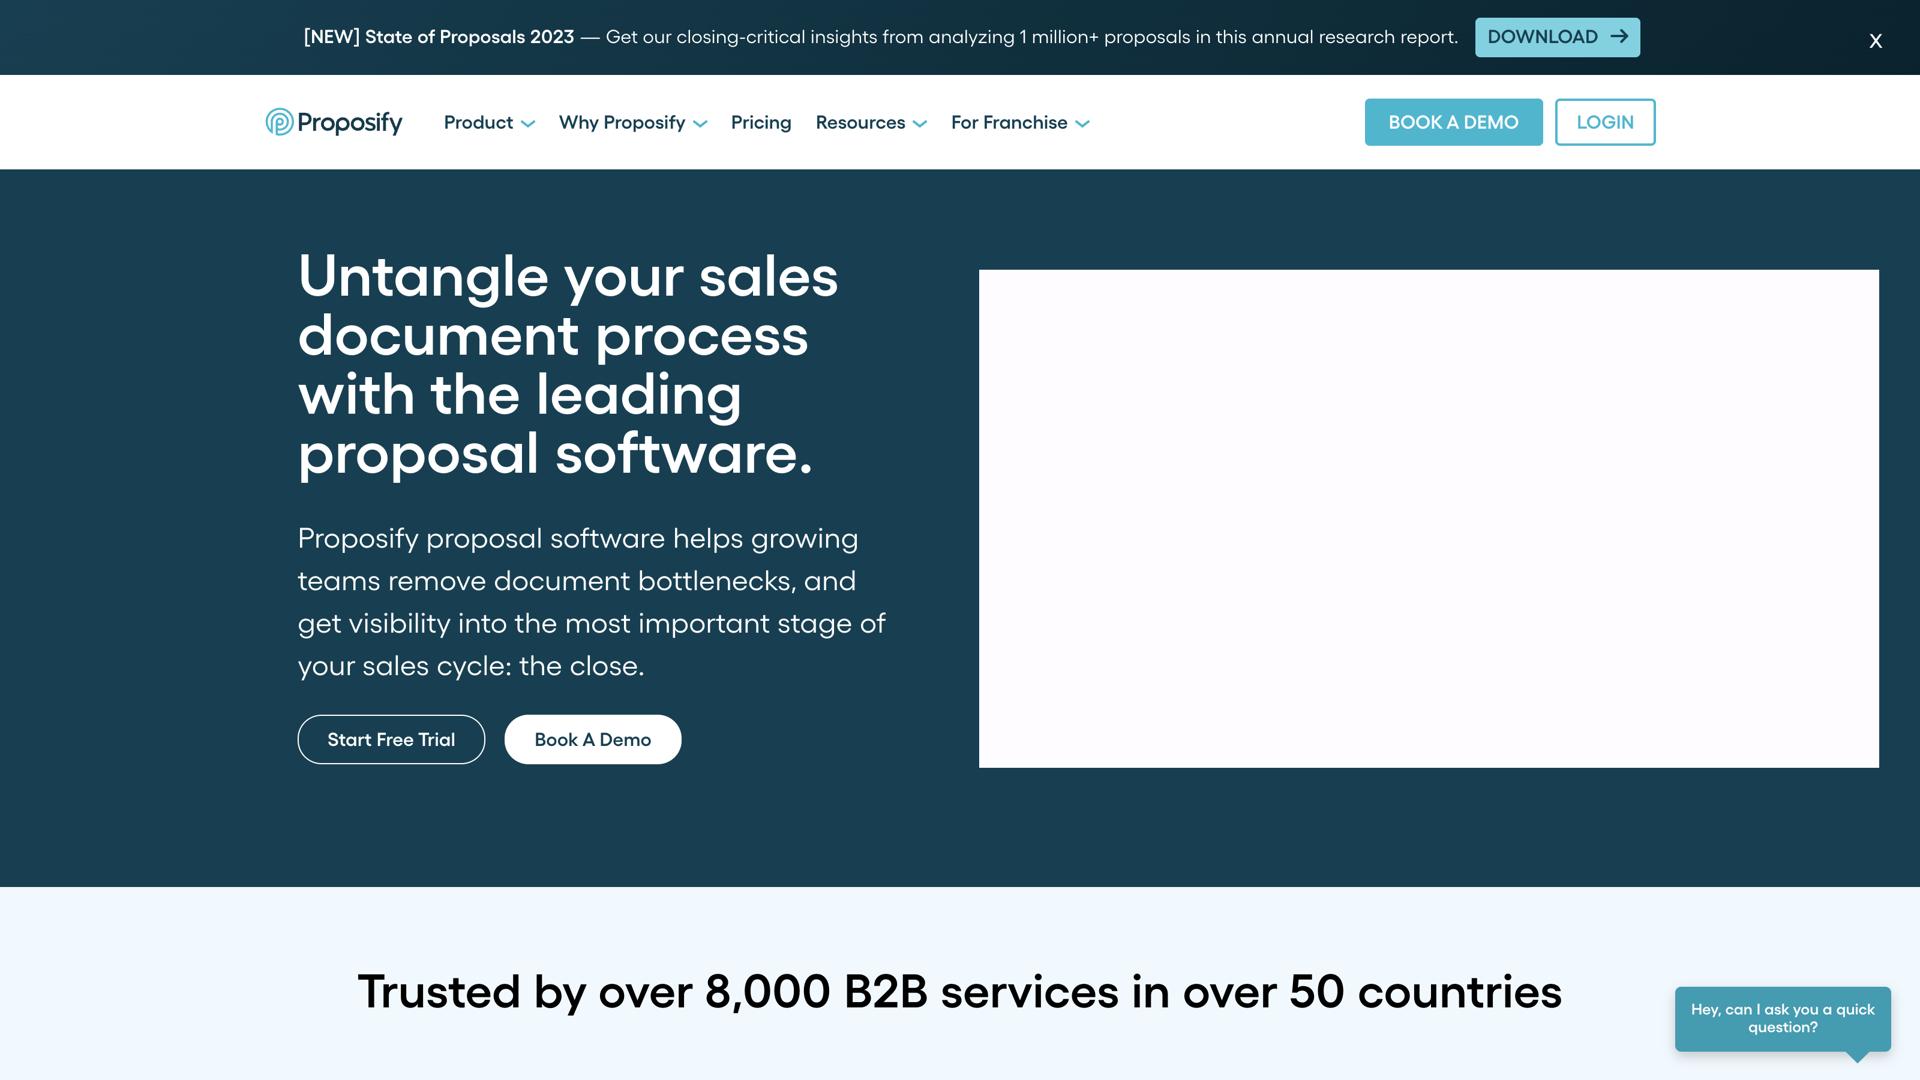Click the Why Proposify menu label
Viewport: 1920px width, 1080px height.
click(x=621, y=122)
